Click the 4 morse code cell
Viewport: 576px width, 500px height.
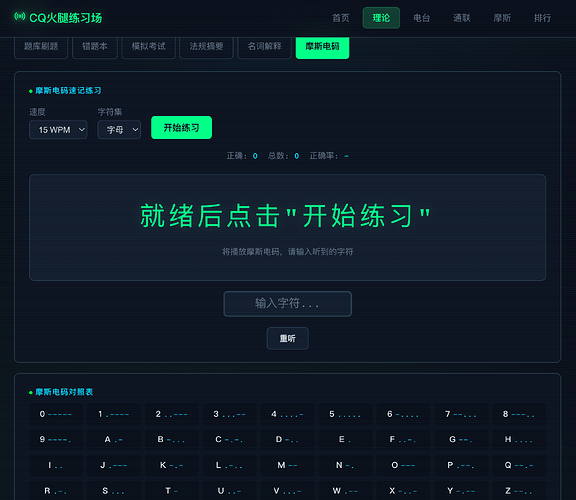coord(287,414)
